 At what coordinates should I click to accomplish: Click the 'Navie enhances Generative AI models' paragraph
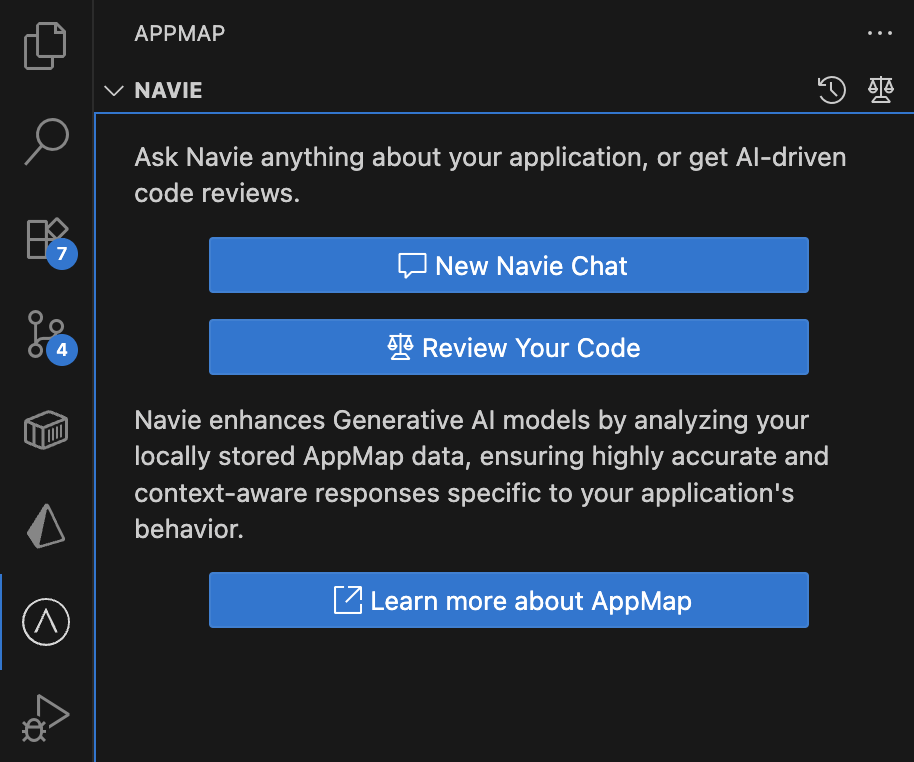pyautogui.click(x=481, y=475)
